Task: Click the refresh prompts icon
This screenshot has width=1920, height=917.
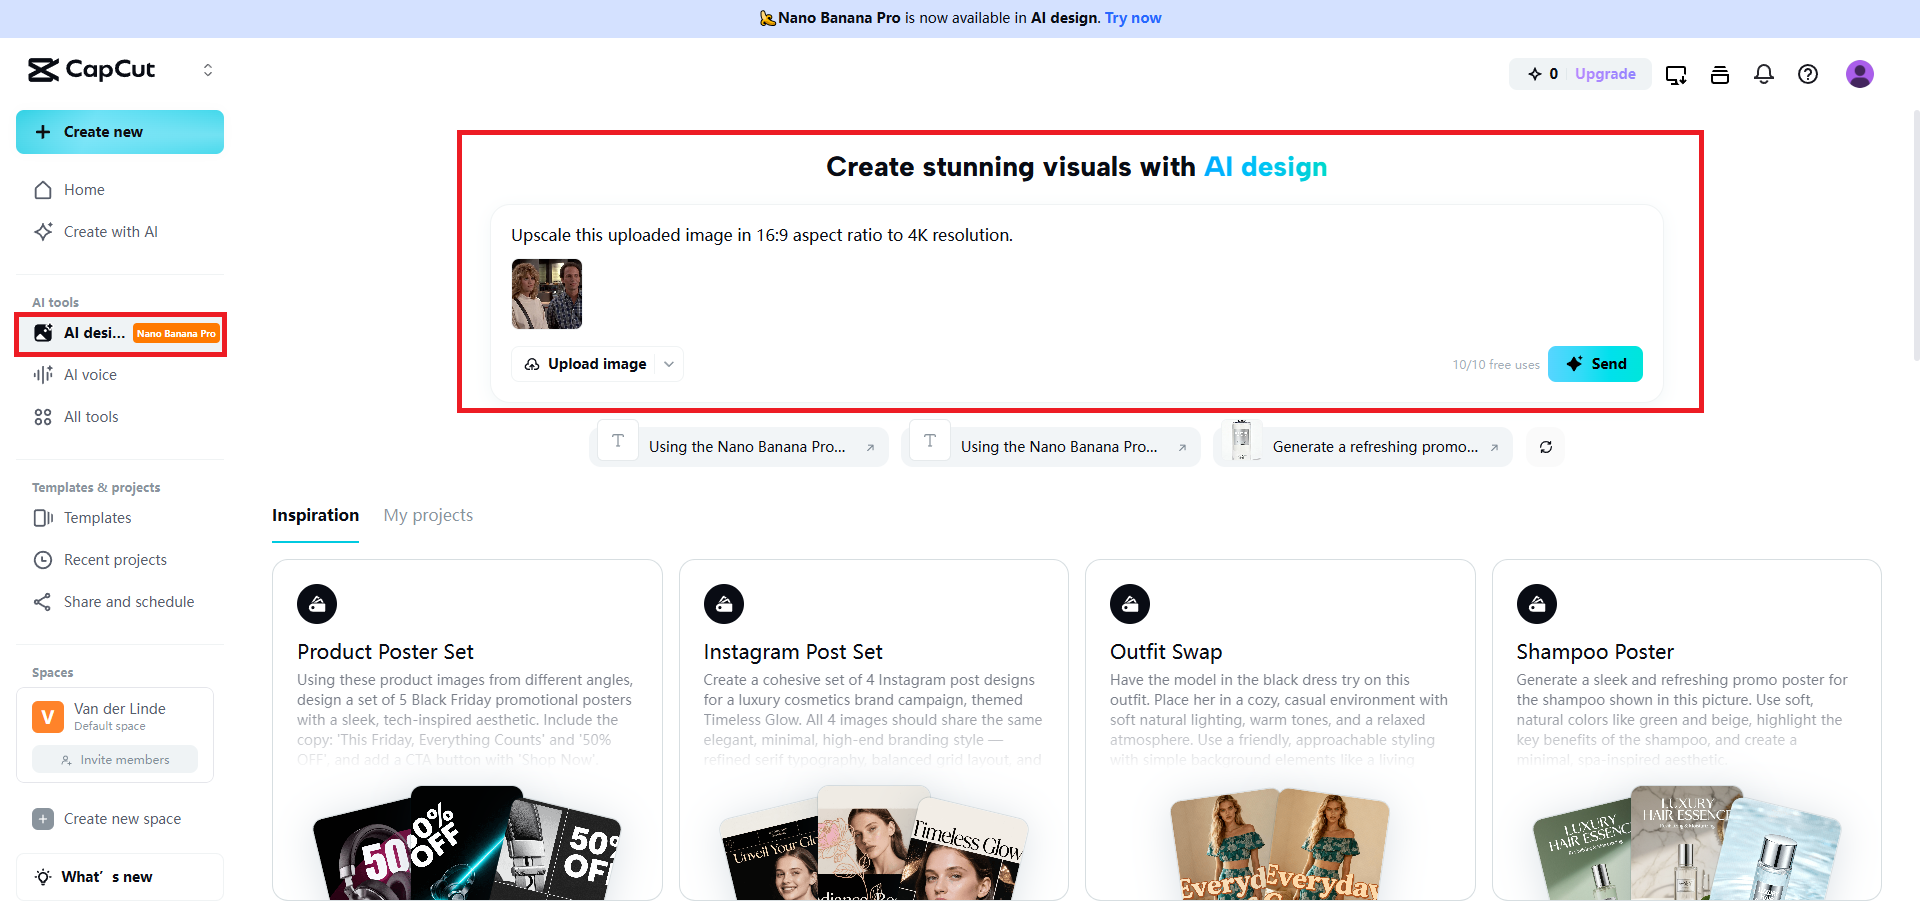Action: 1545,447
